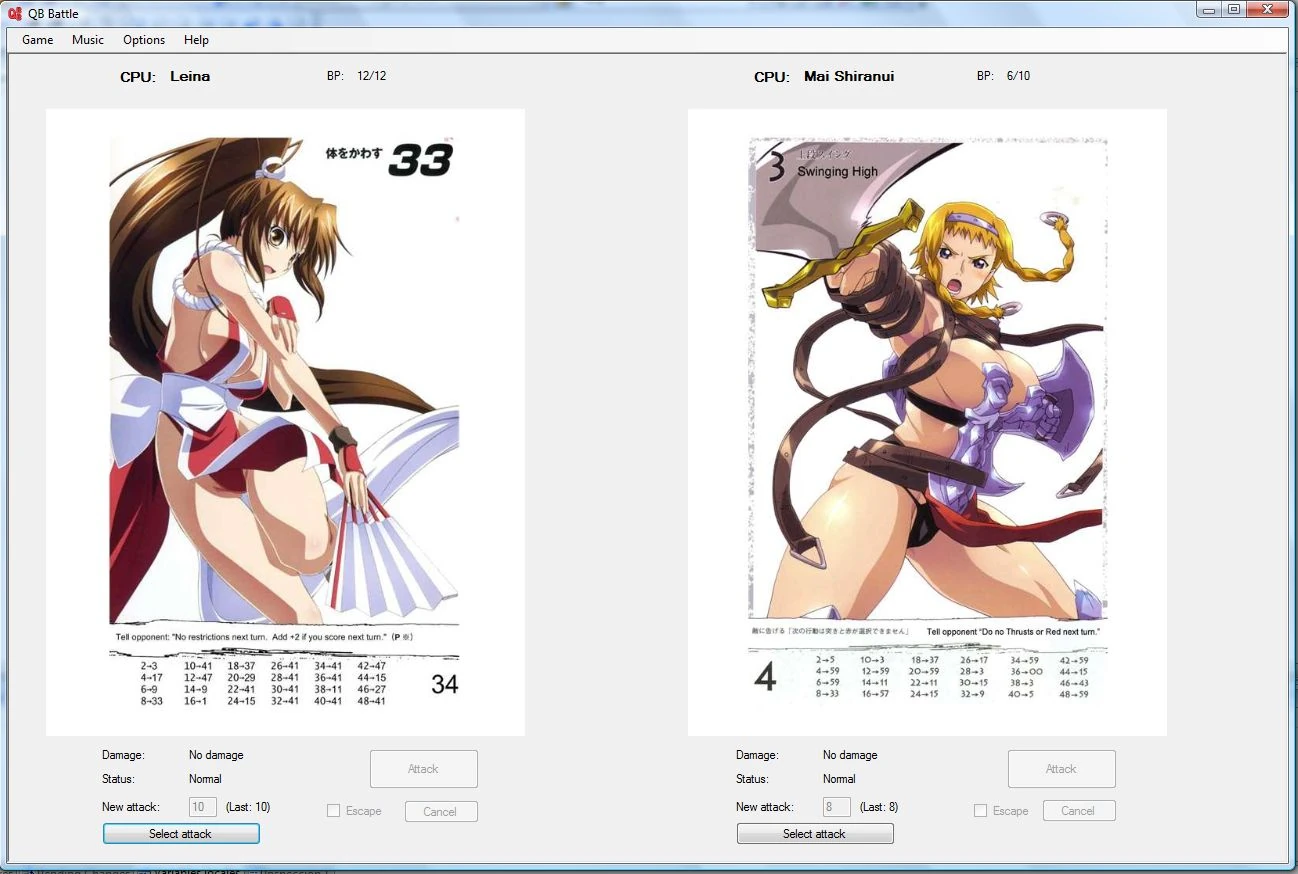Click the New attack field showing 10

[x=203, y=807]
